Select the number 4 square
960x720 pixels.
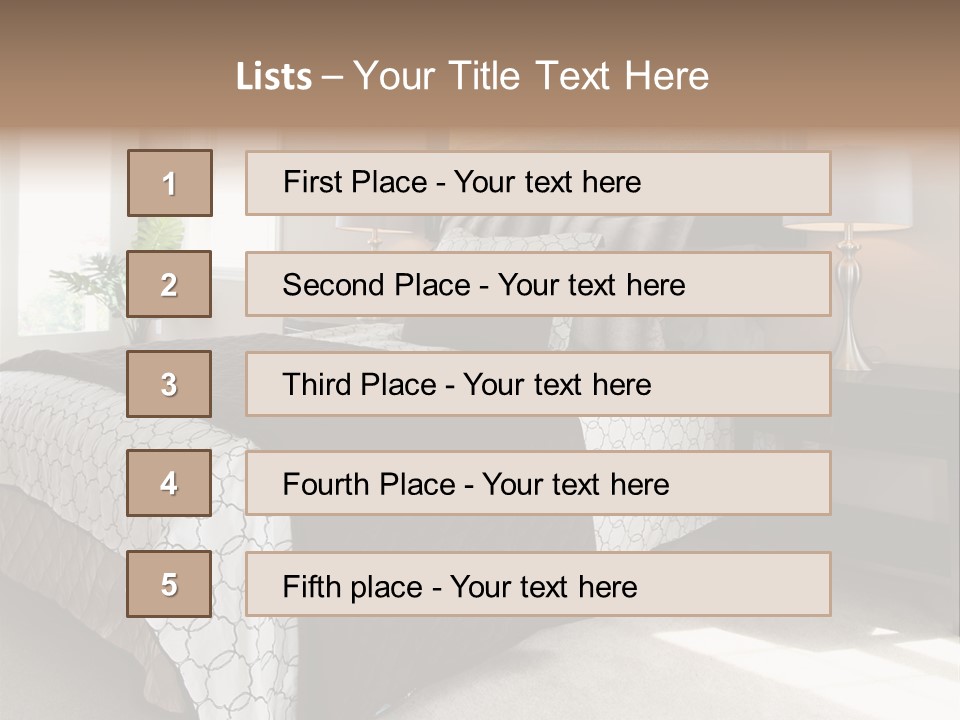coord(169,483)
